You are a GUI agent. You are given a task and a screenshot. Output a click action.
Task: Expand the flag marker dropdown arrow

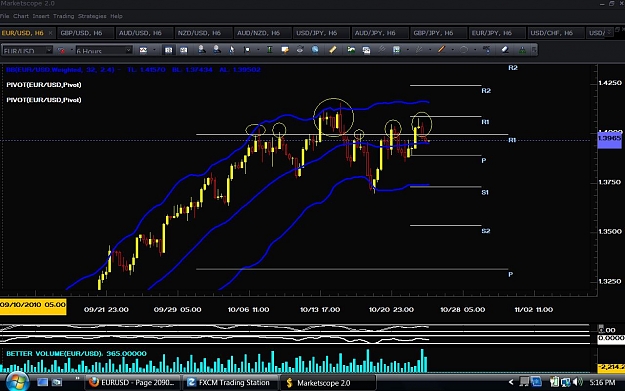(258, 50)
